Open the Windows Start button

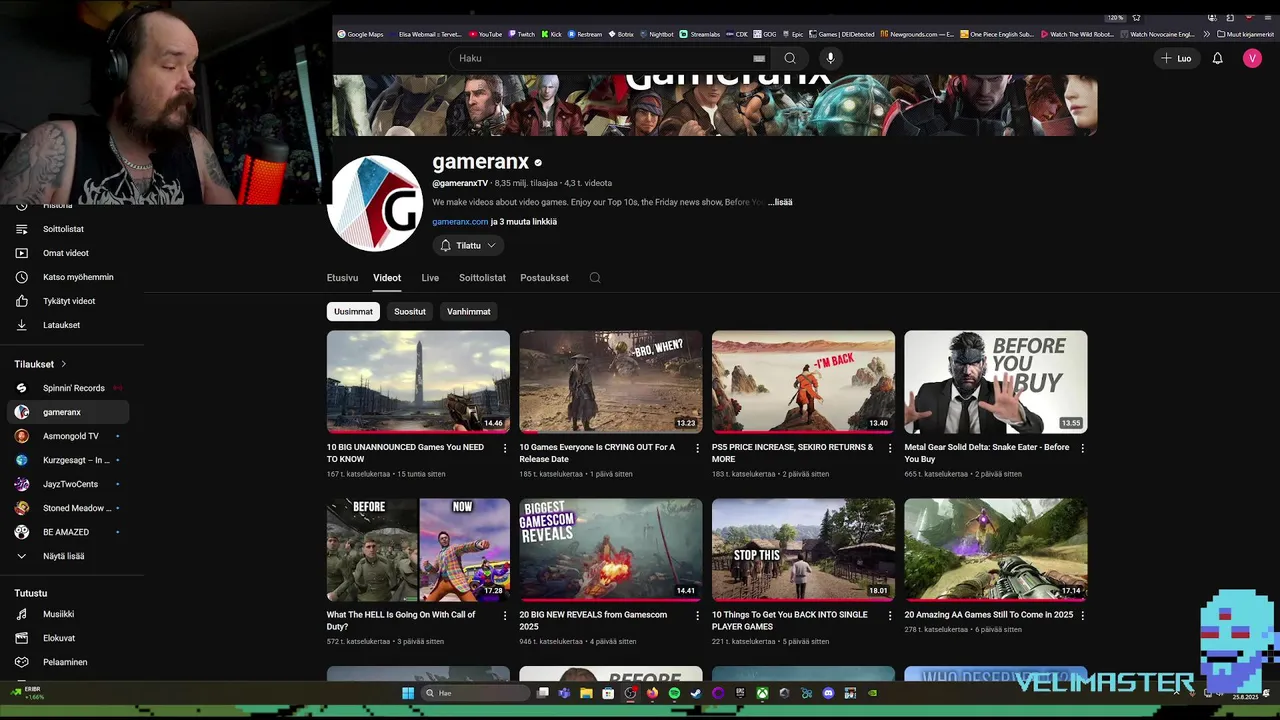(408, 693)
